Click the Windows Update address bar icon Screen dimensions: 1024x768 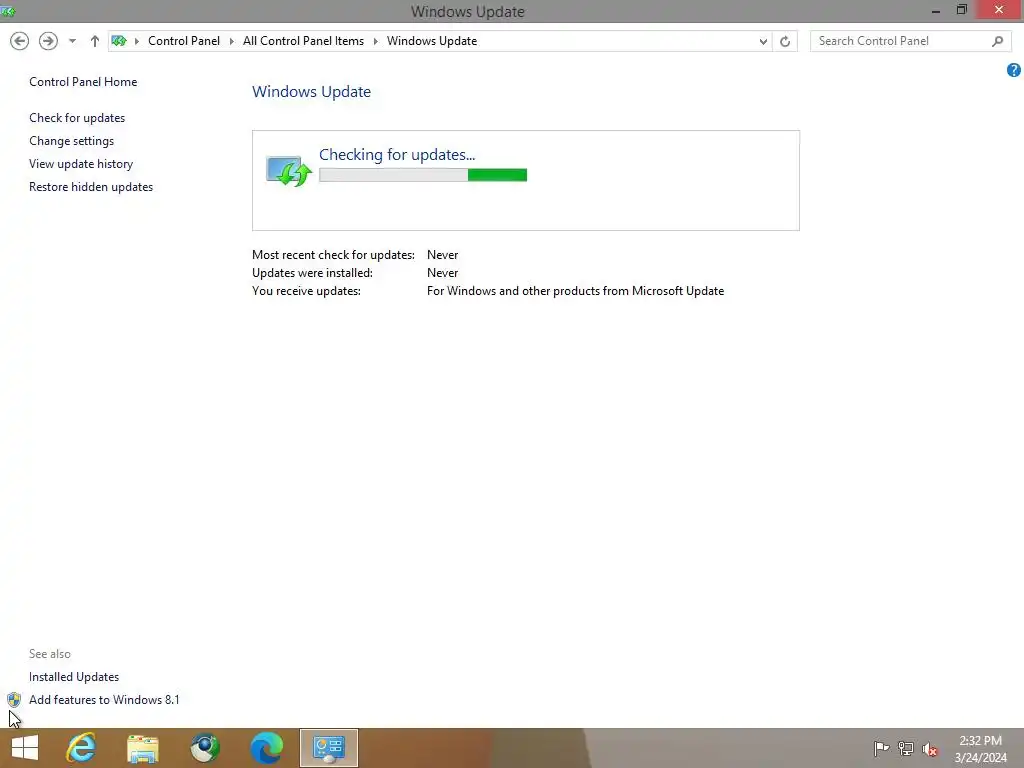[119, 41]
